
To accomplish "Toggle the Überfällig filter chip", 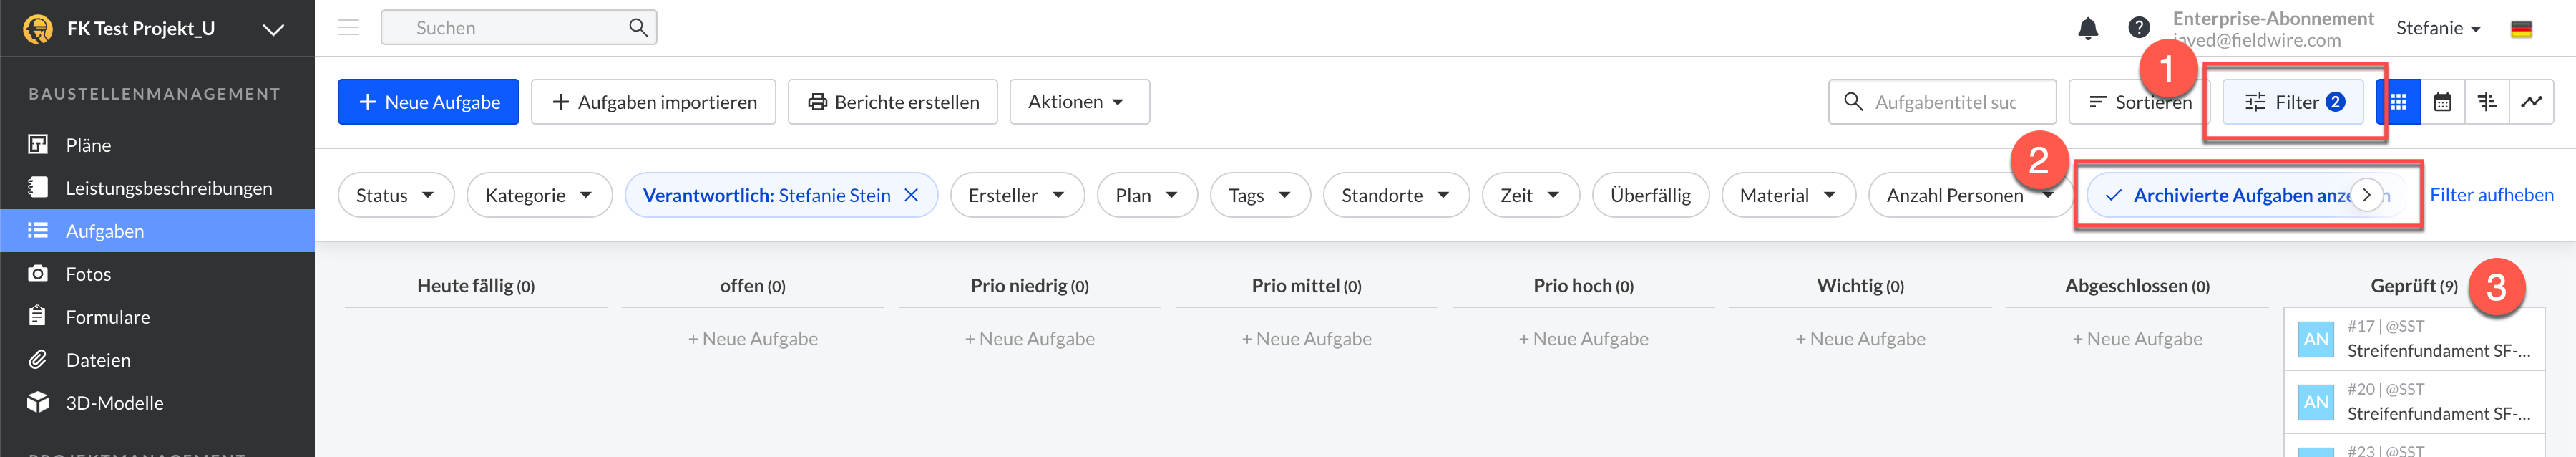I will 1649,196.
